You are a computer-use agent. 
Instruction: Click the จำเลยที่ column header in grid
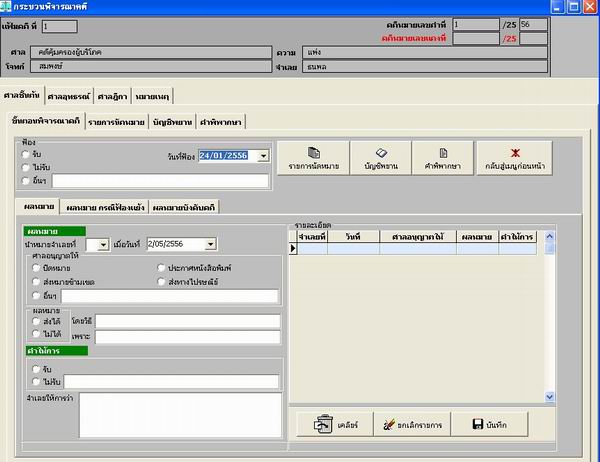(312, 237)
